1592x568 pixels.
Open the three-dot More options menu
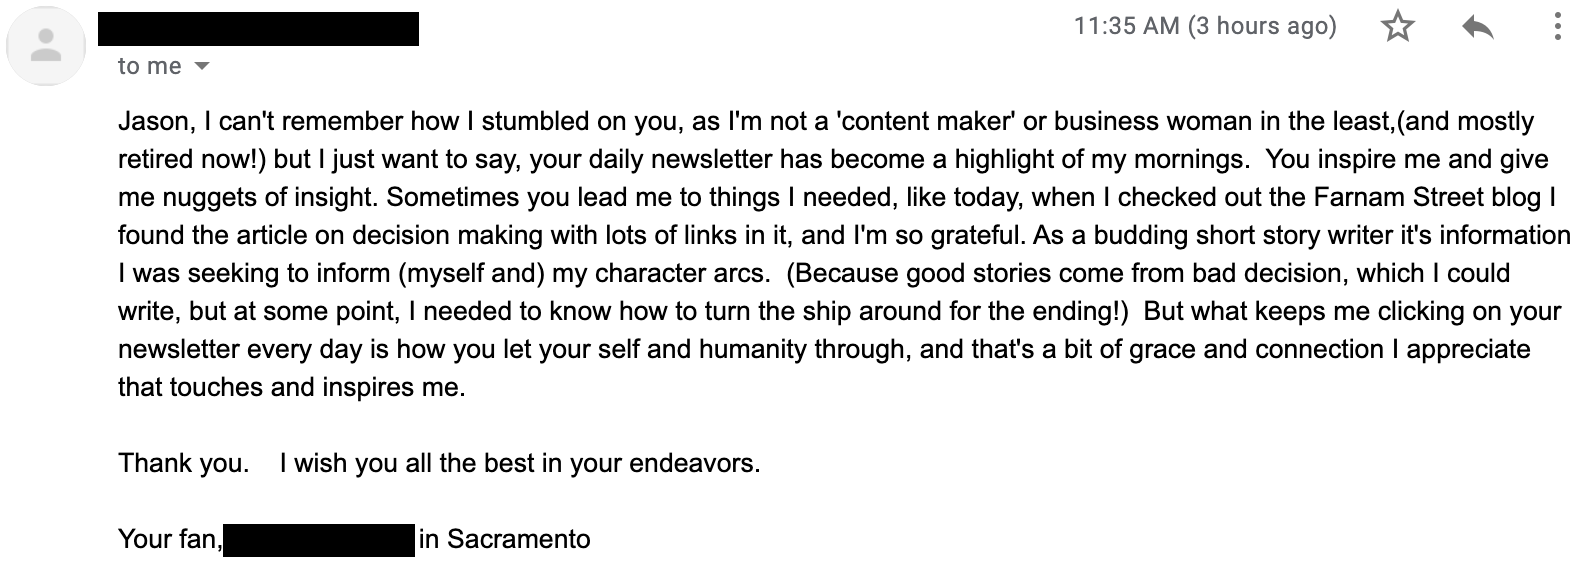(x=1557, y=27)
